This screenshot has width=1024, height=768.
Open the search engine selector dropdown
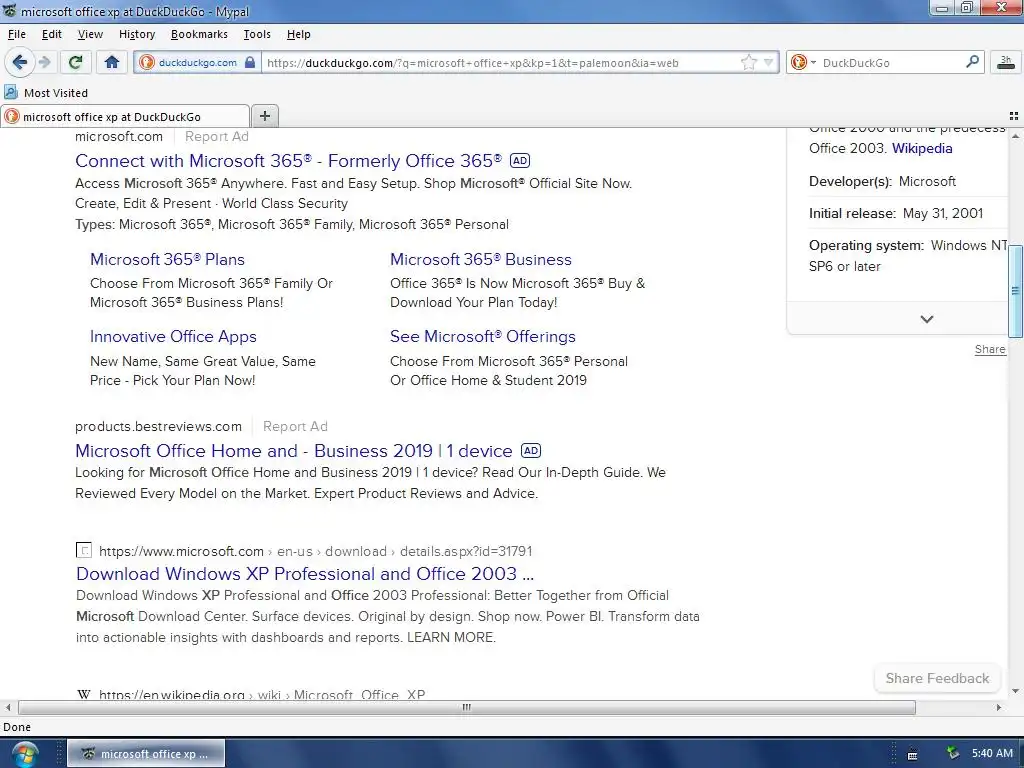[803, 63]
